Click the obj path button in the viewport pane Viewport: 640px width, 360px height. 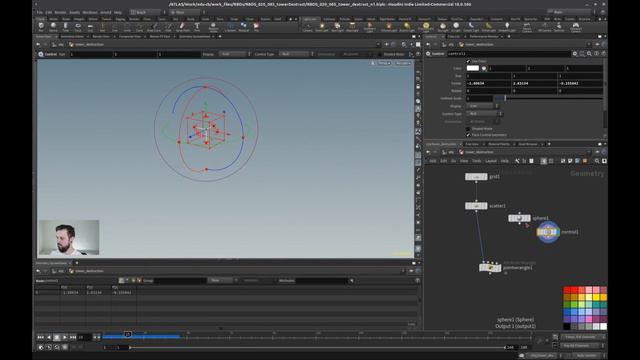[57, 44]
